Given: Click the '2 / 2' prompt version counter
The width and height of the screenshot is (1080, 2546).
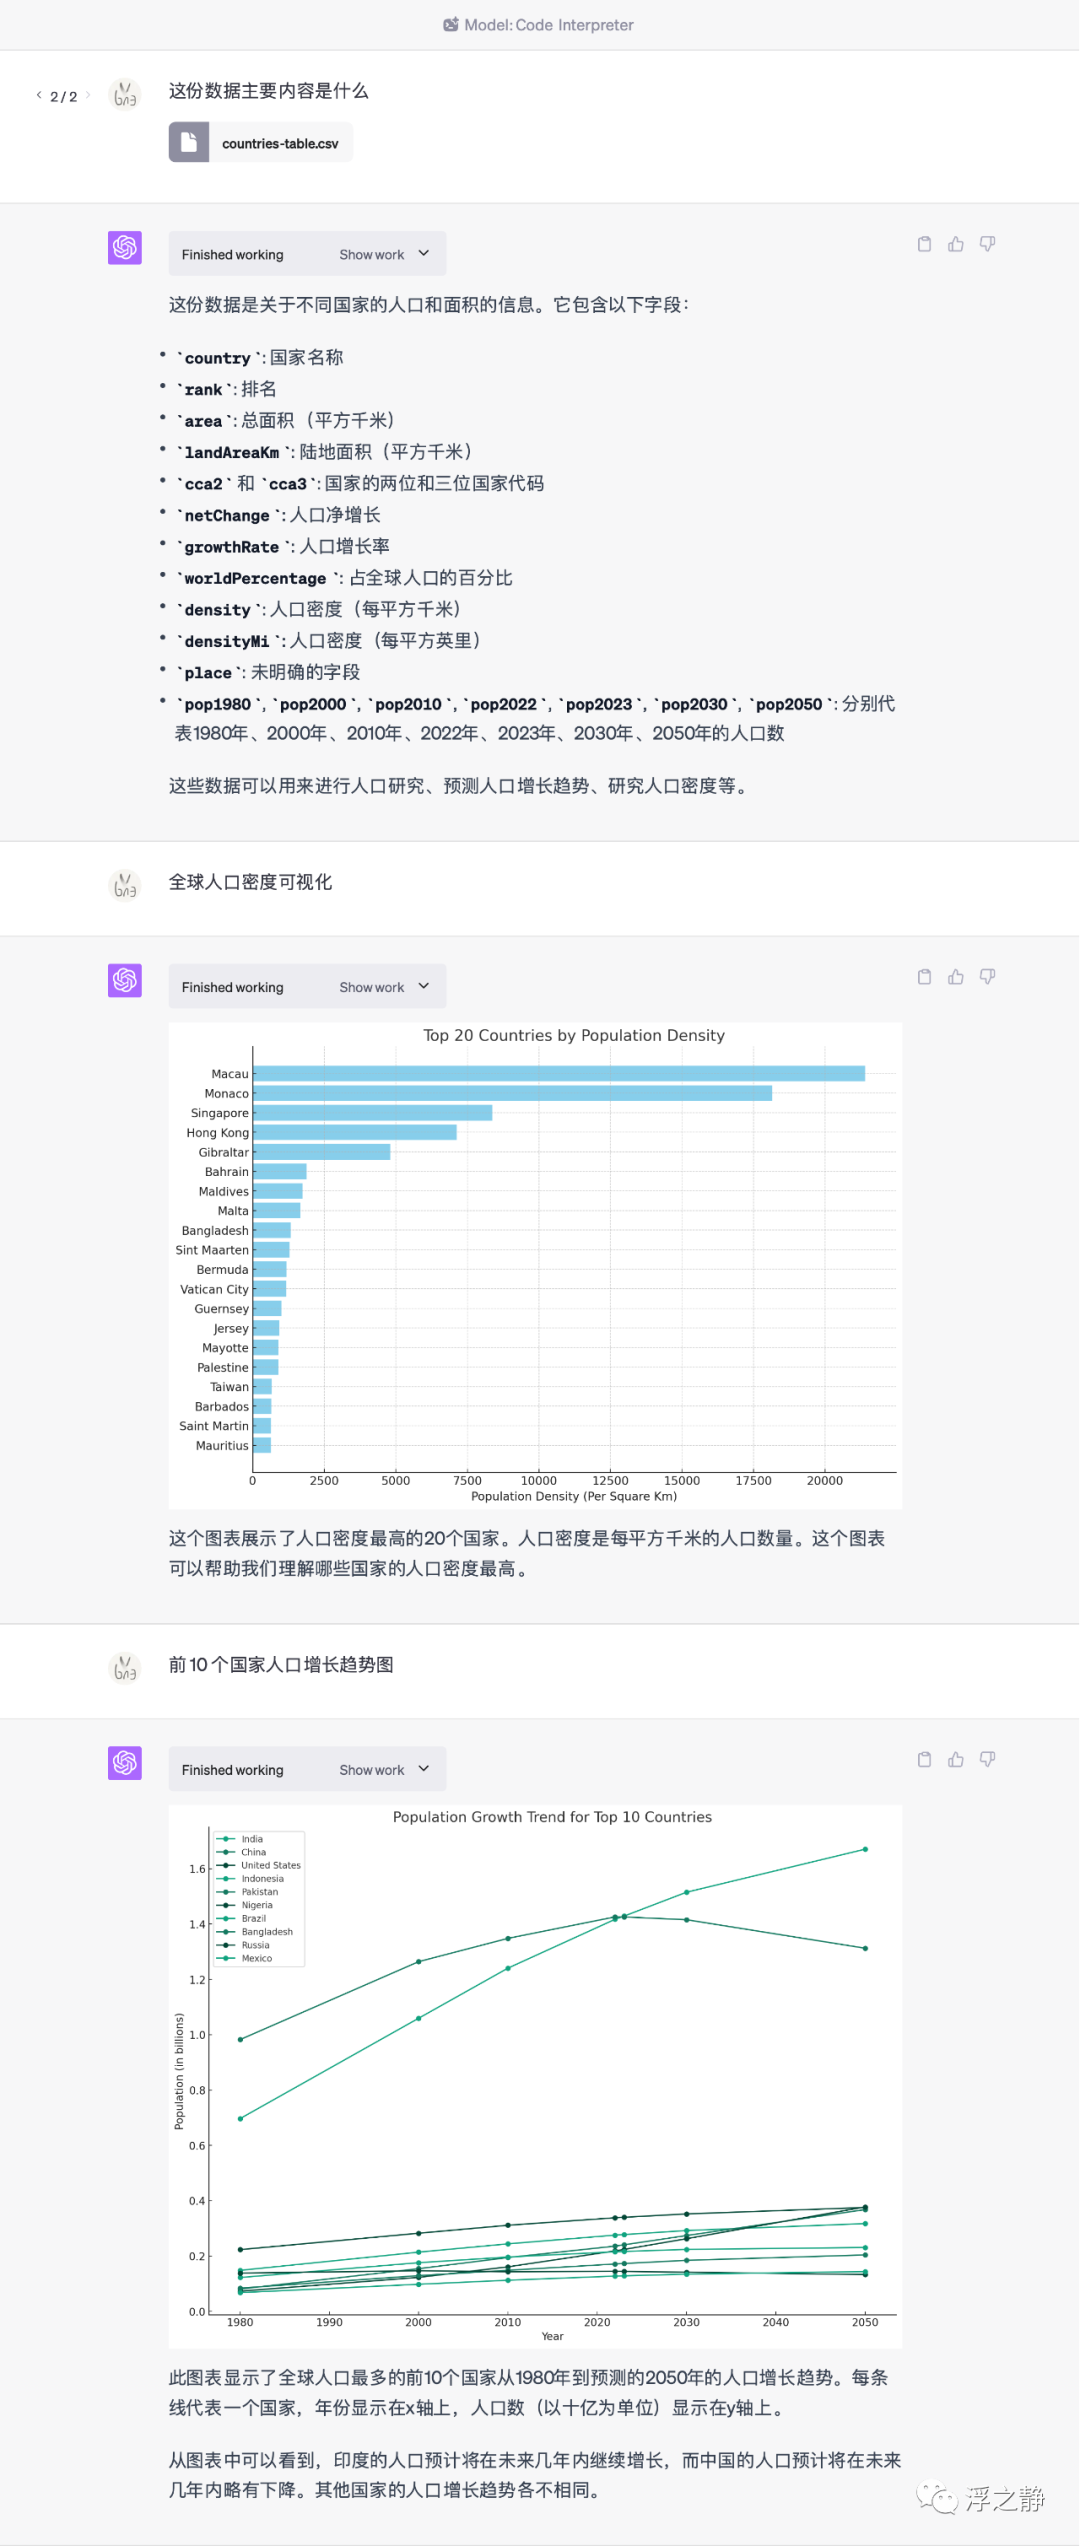Looking at the screenshot, I should pyautogui.click(x=64, y=97).
